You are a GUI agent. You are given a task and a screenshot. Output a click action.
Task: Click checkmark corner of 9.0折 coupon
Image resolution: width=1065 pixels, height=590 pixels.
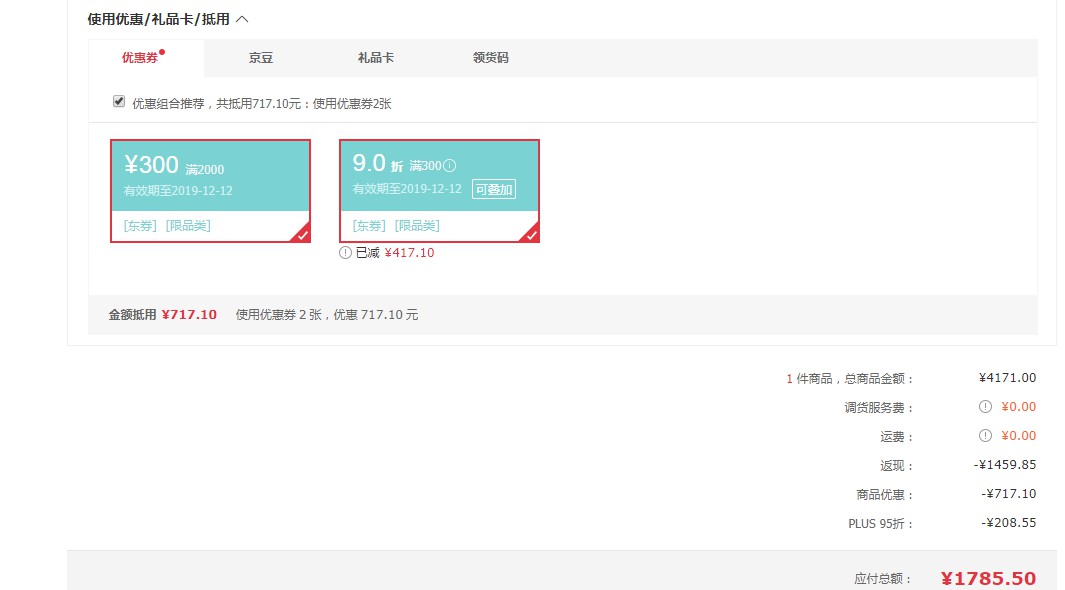click(x=531, y=234)
